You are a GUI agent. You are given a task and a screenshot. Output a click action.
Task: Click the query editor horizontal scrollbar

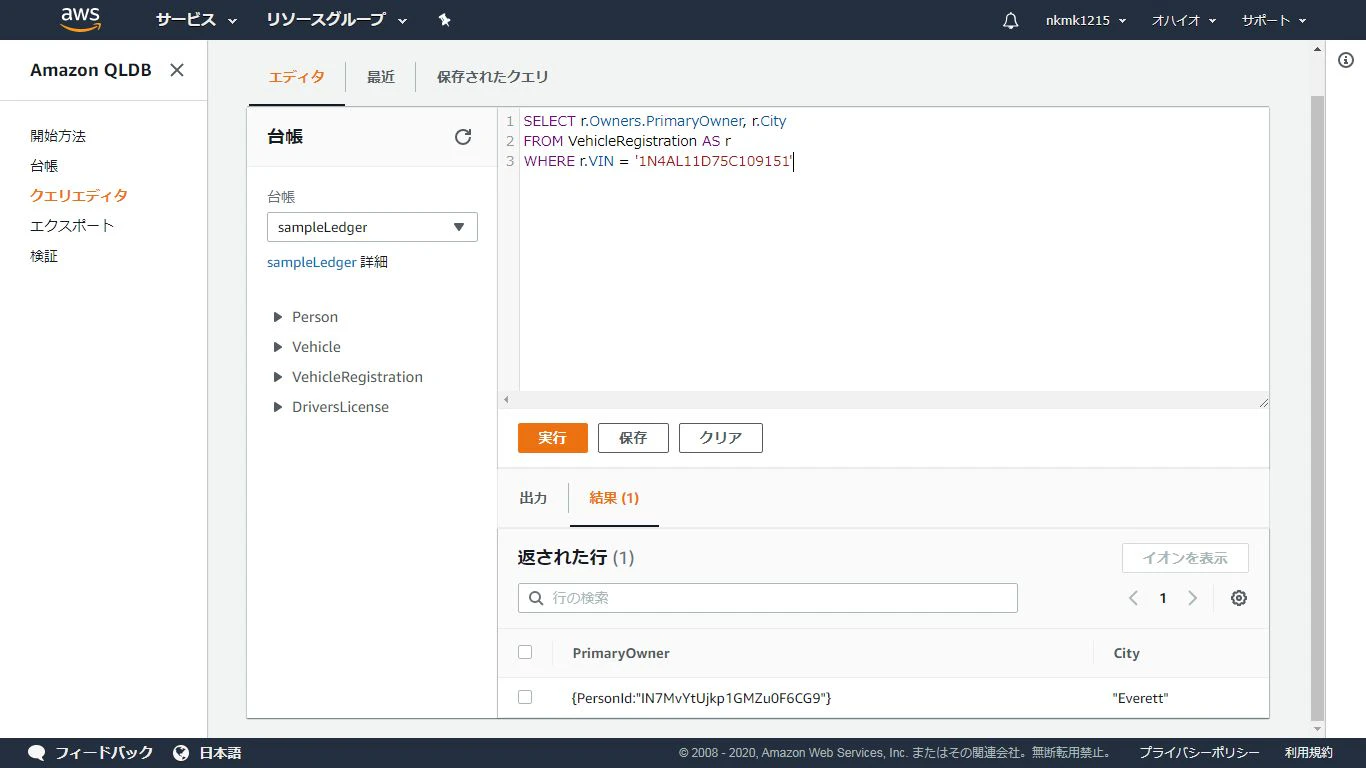coord(884,400)
